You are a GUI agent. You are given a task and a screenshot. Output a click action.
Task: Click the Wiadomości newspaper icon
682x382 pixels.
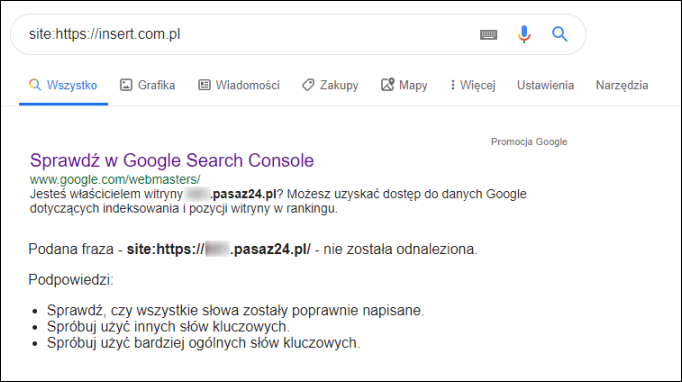click(x=204, y=85)
